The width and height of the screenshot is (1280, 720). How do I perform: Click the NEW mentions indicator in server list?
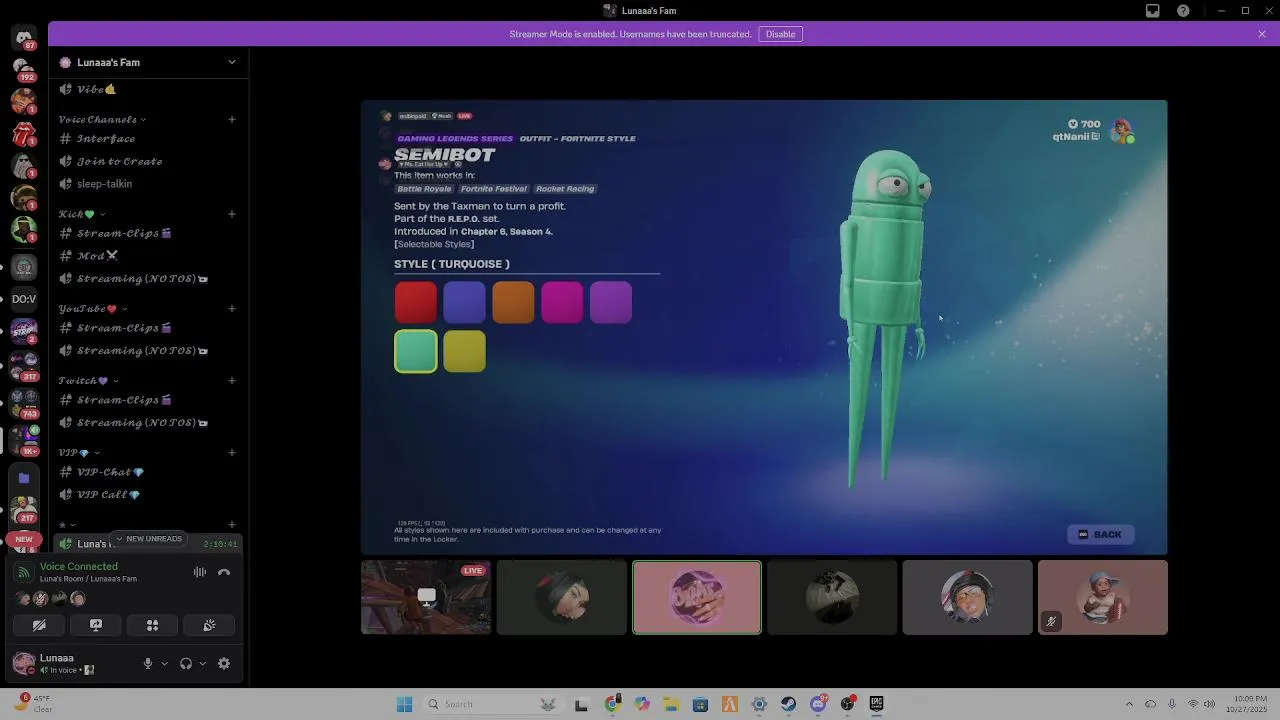(24, 539)
